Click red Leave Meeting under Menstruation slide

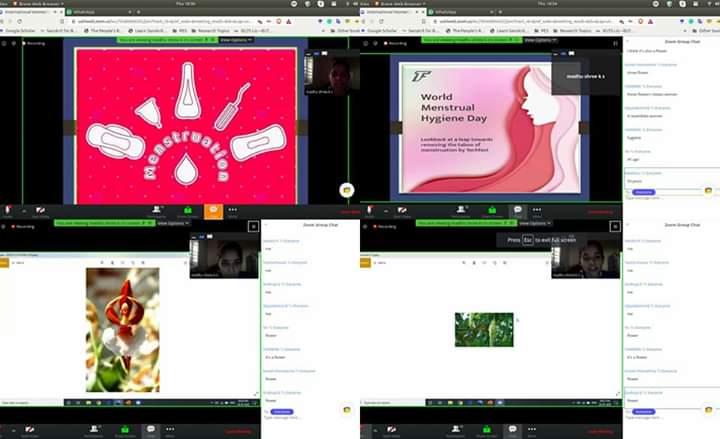348,212
